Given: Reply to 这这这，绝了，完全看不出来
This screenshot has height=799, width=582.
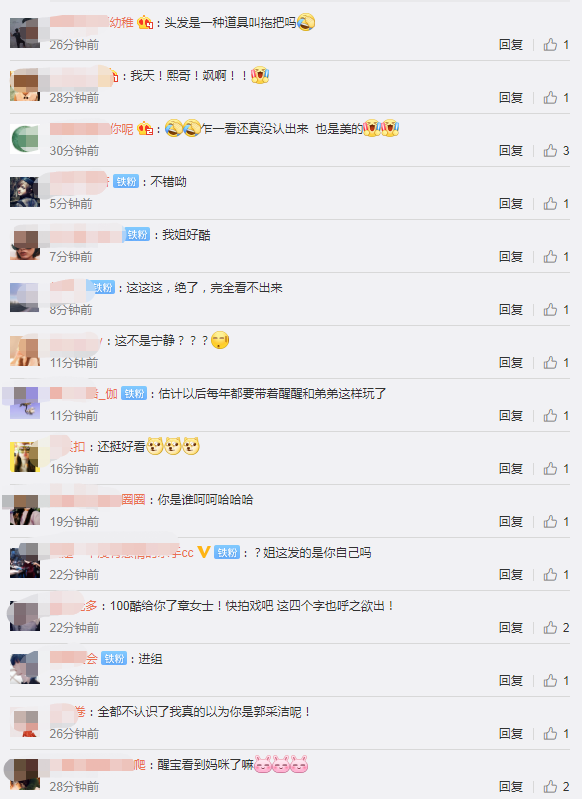Looking at the screenshot, I should pos(511,310).
